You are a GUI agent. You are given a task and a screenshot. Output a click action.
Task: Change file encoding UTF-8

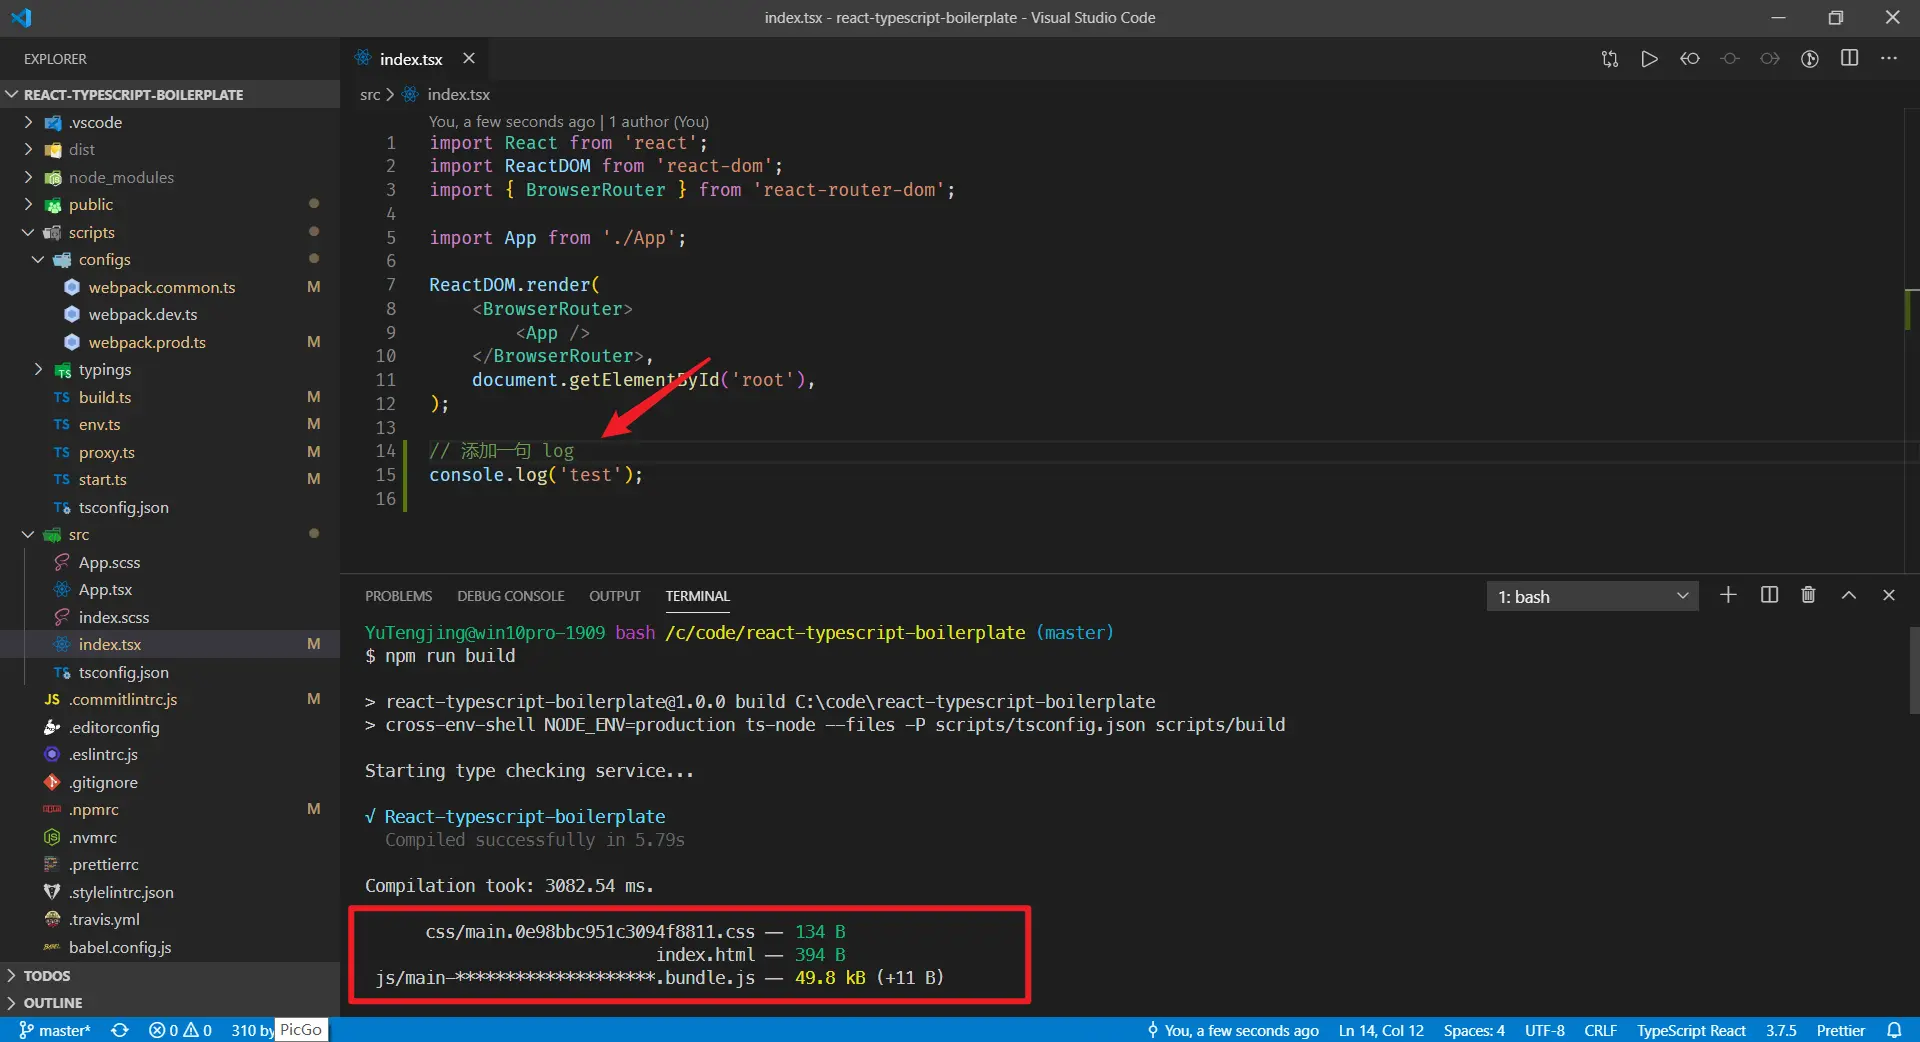pos(1545,1030)
